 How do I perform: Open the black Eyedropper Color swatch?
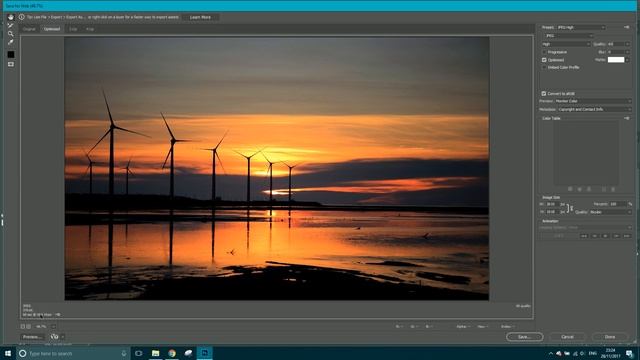pyautogui.click(x=11, y=54)
